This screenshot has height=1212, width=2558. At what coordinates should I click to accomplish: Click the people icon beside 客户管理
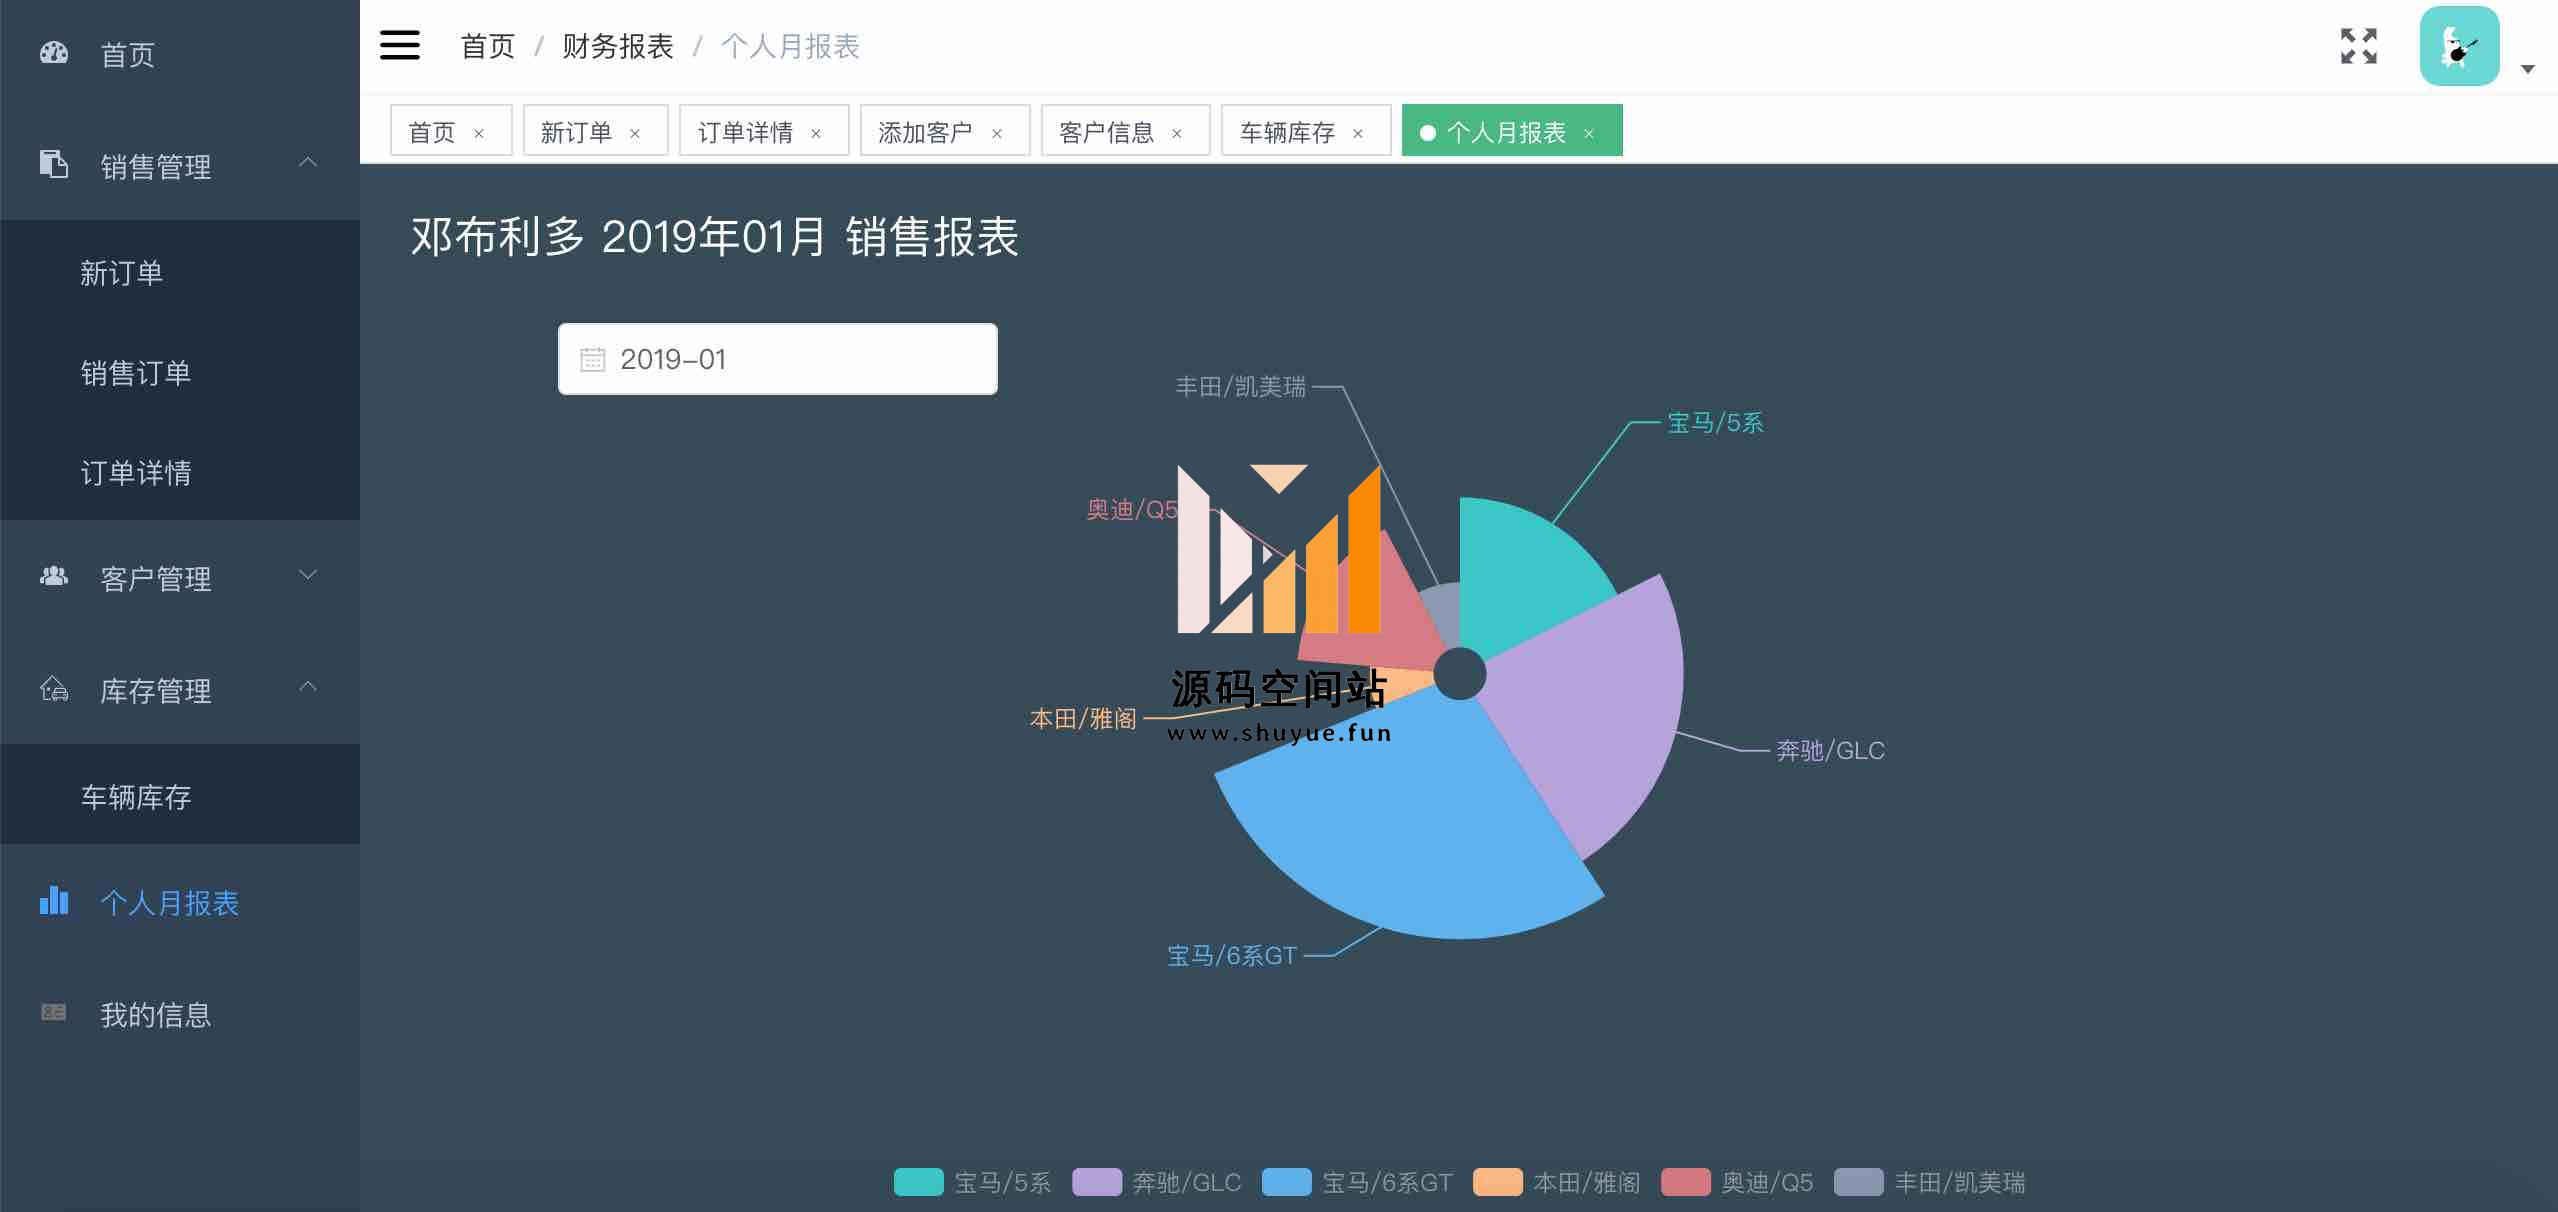pyautogui.click(x=54, y=576)
